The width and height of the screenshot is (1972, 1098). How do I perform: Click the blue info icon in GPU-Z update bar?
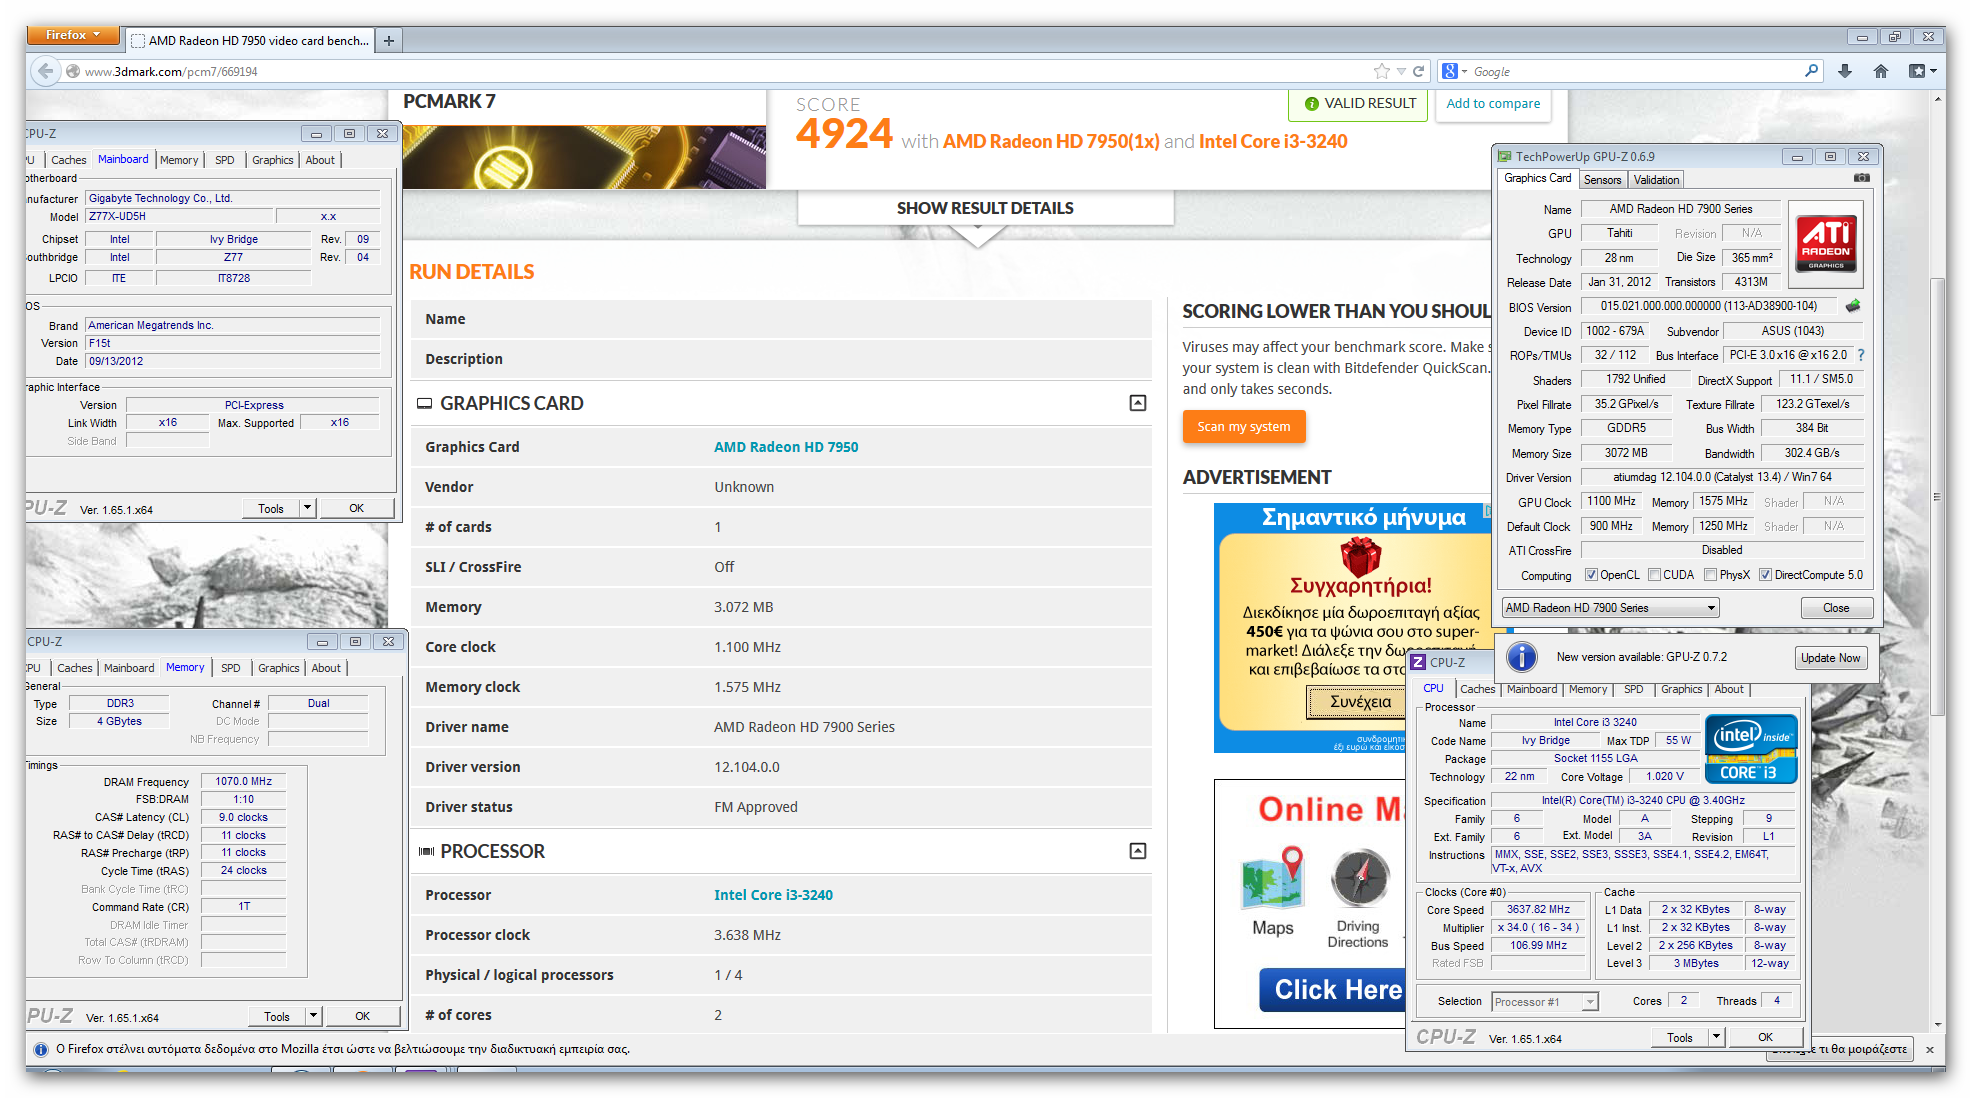[x=1521, y=657]
